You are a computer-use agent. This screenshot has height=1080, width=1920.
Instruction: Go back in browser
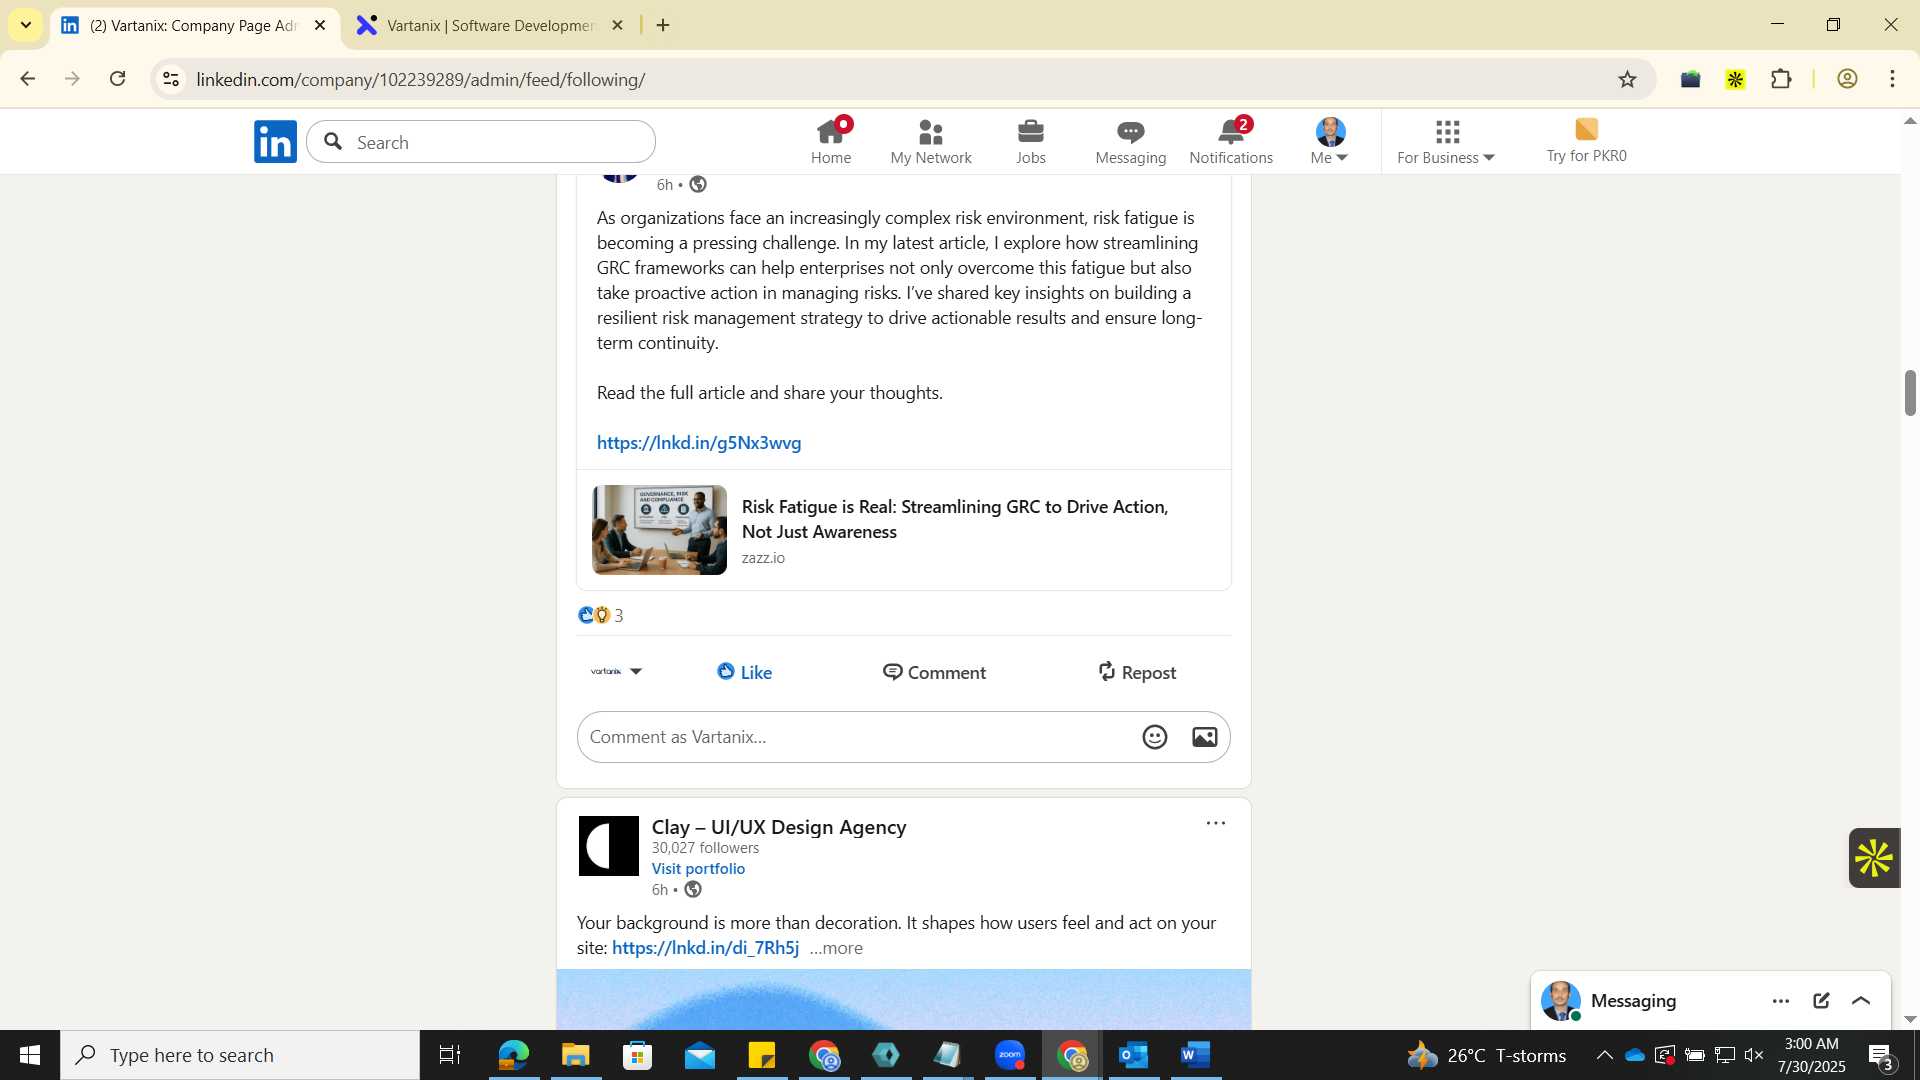pyautogui.click(x=27, y=79)
